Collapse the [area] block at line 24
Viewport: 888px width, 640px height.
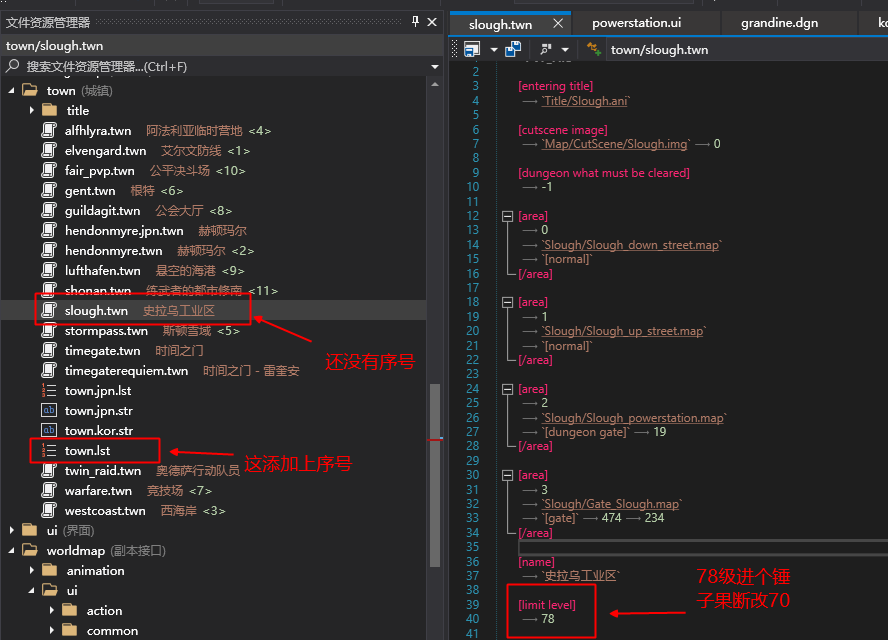507,389
